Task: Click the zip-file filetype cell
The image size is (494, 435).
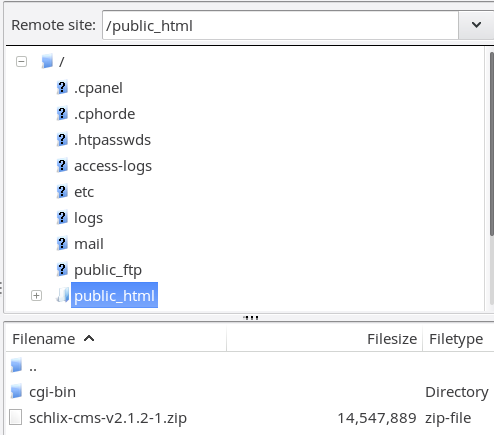Action: [x=448, y=418]
